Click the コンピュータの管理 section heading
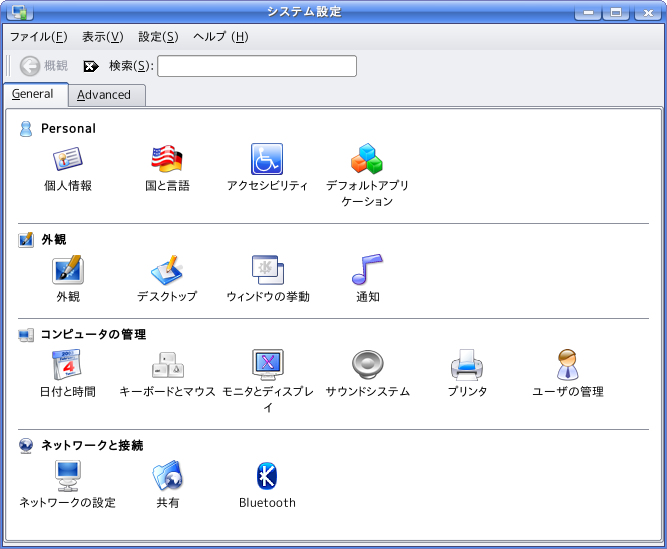 (93, 334)
